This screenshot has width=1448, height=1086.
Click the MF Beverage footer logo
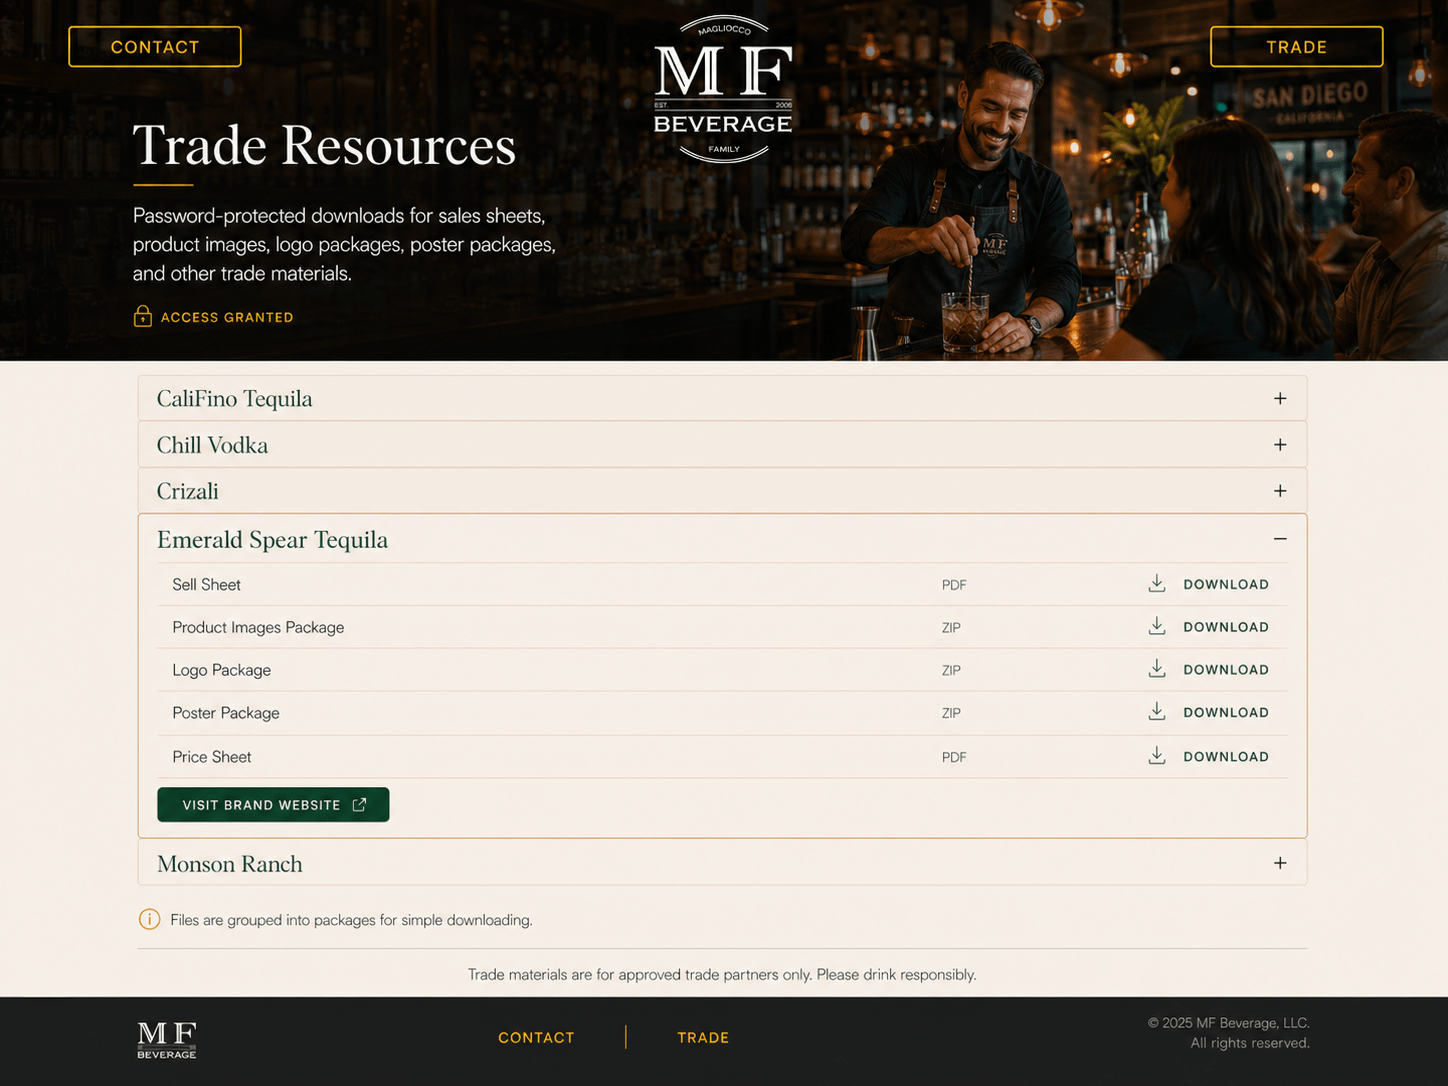(x=167, y=1040)
